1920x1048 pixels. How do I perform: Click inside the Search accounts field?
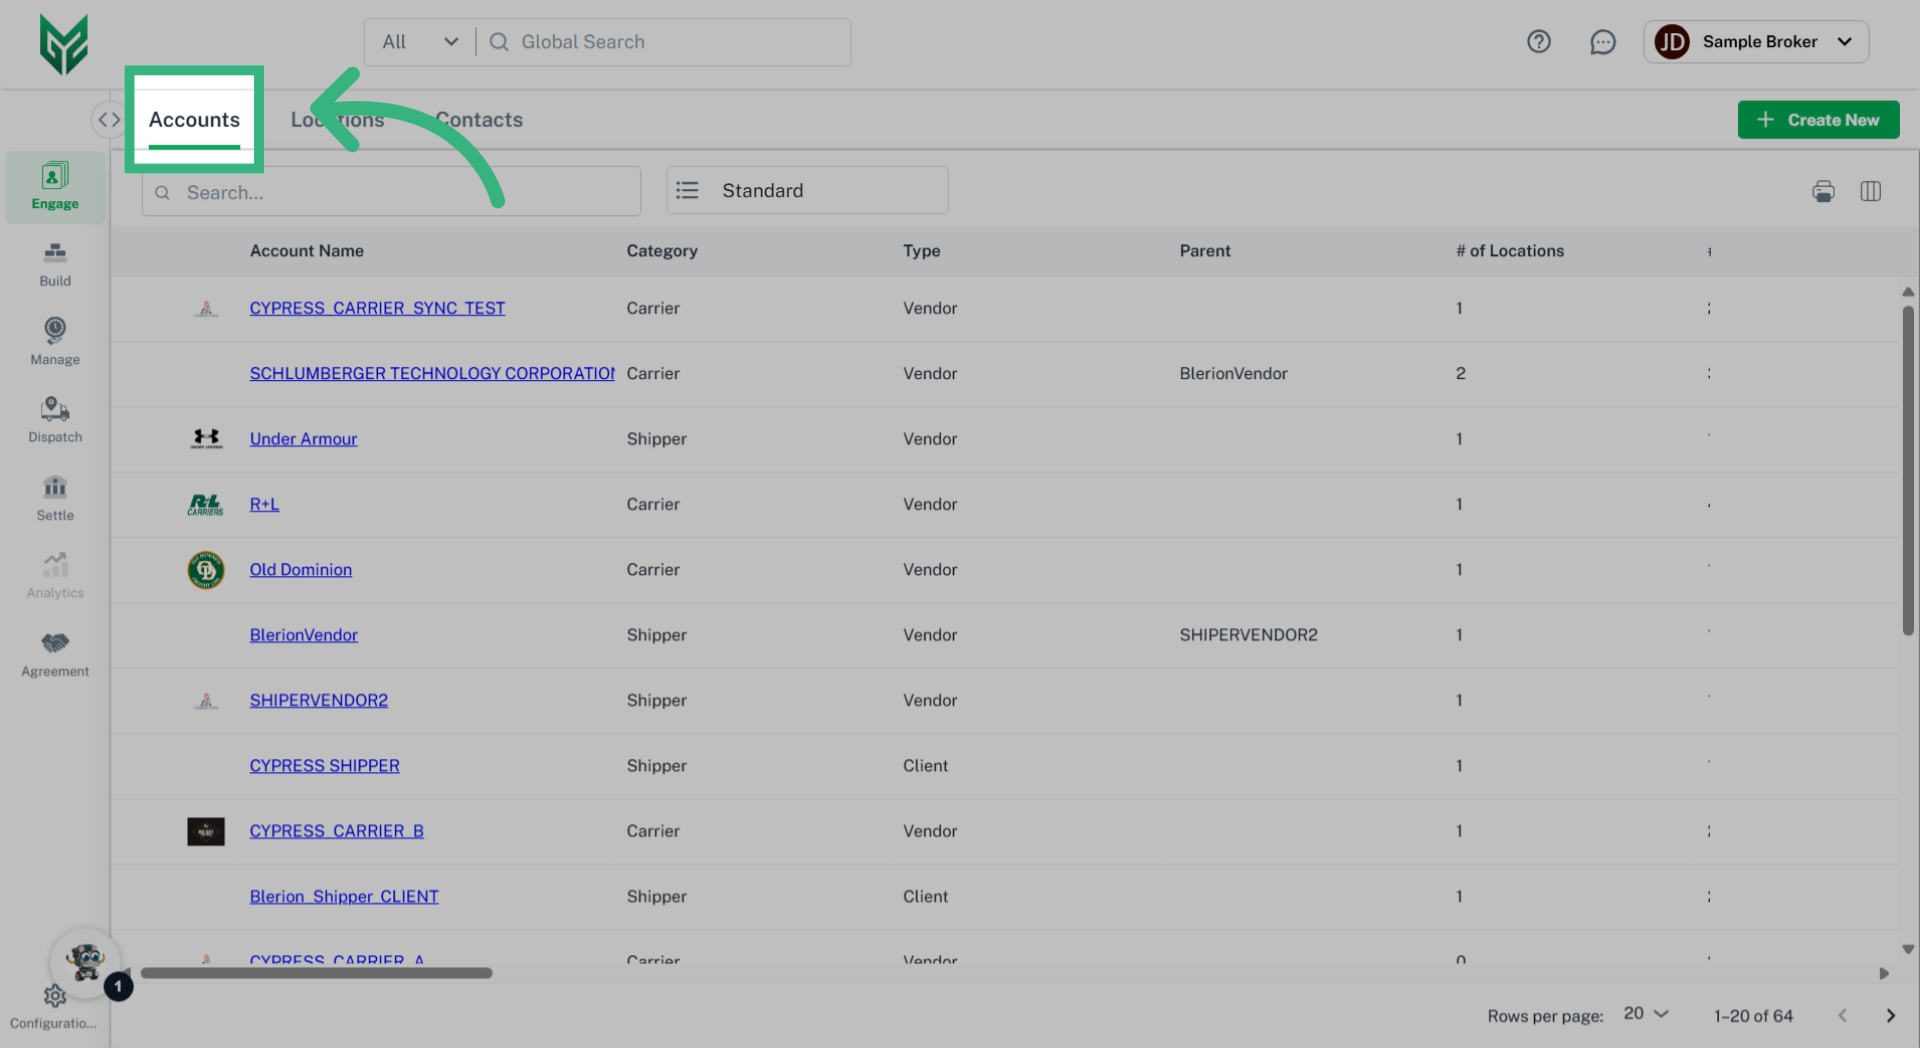390,191
